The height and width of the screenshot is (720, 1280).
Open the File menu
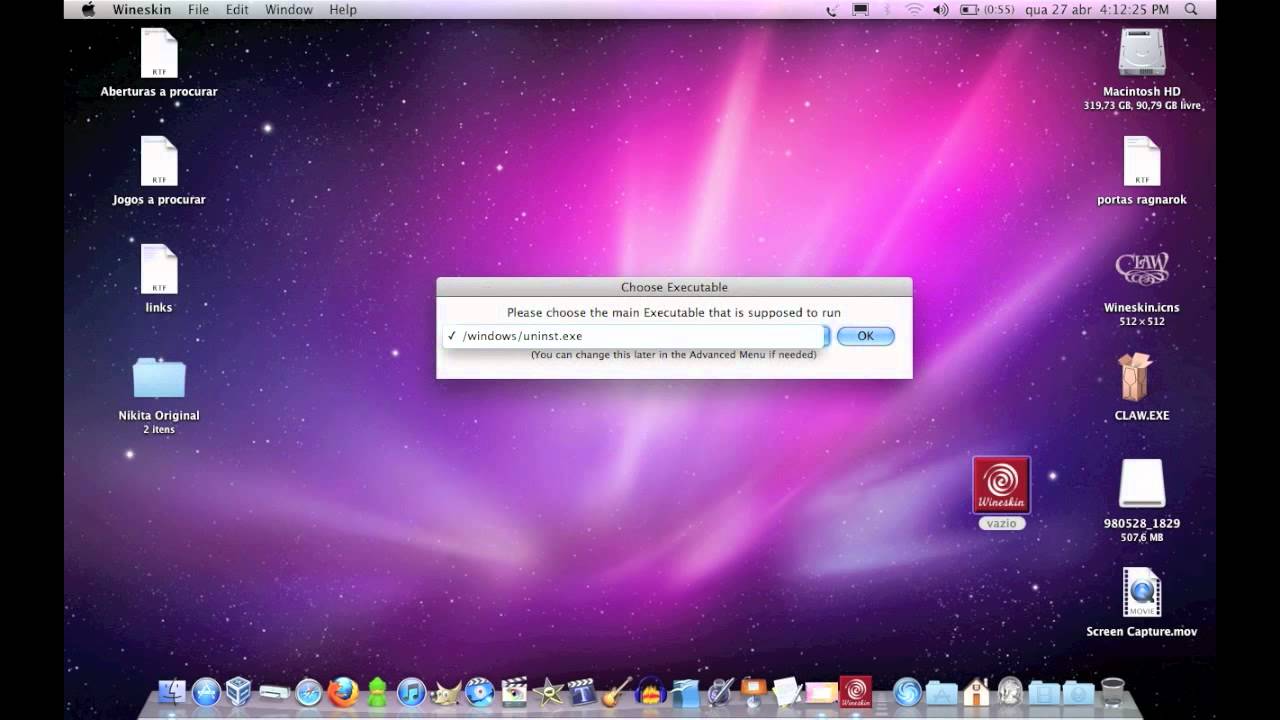coord(198,9)
